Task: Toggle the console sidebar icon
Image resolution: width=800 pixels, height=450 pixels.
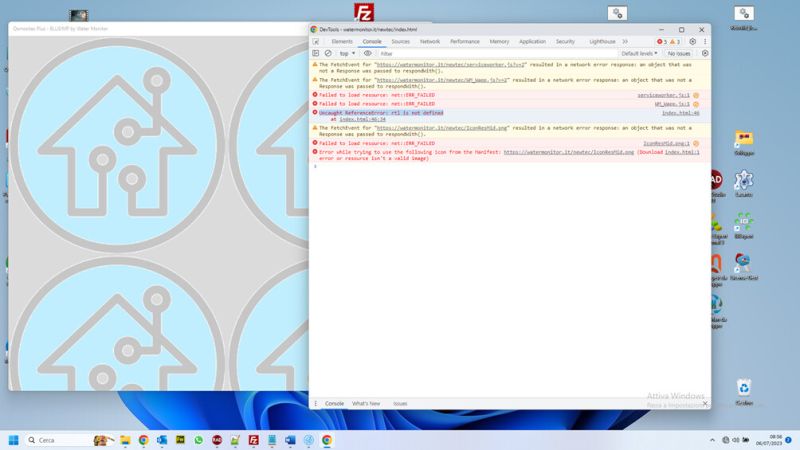Action: pyautogui.click(x=316, y=53)
